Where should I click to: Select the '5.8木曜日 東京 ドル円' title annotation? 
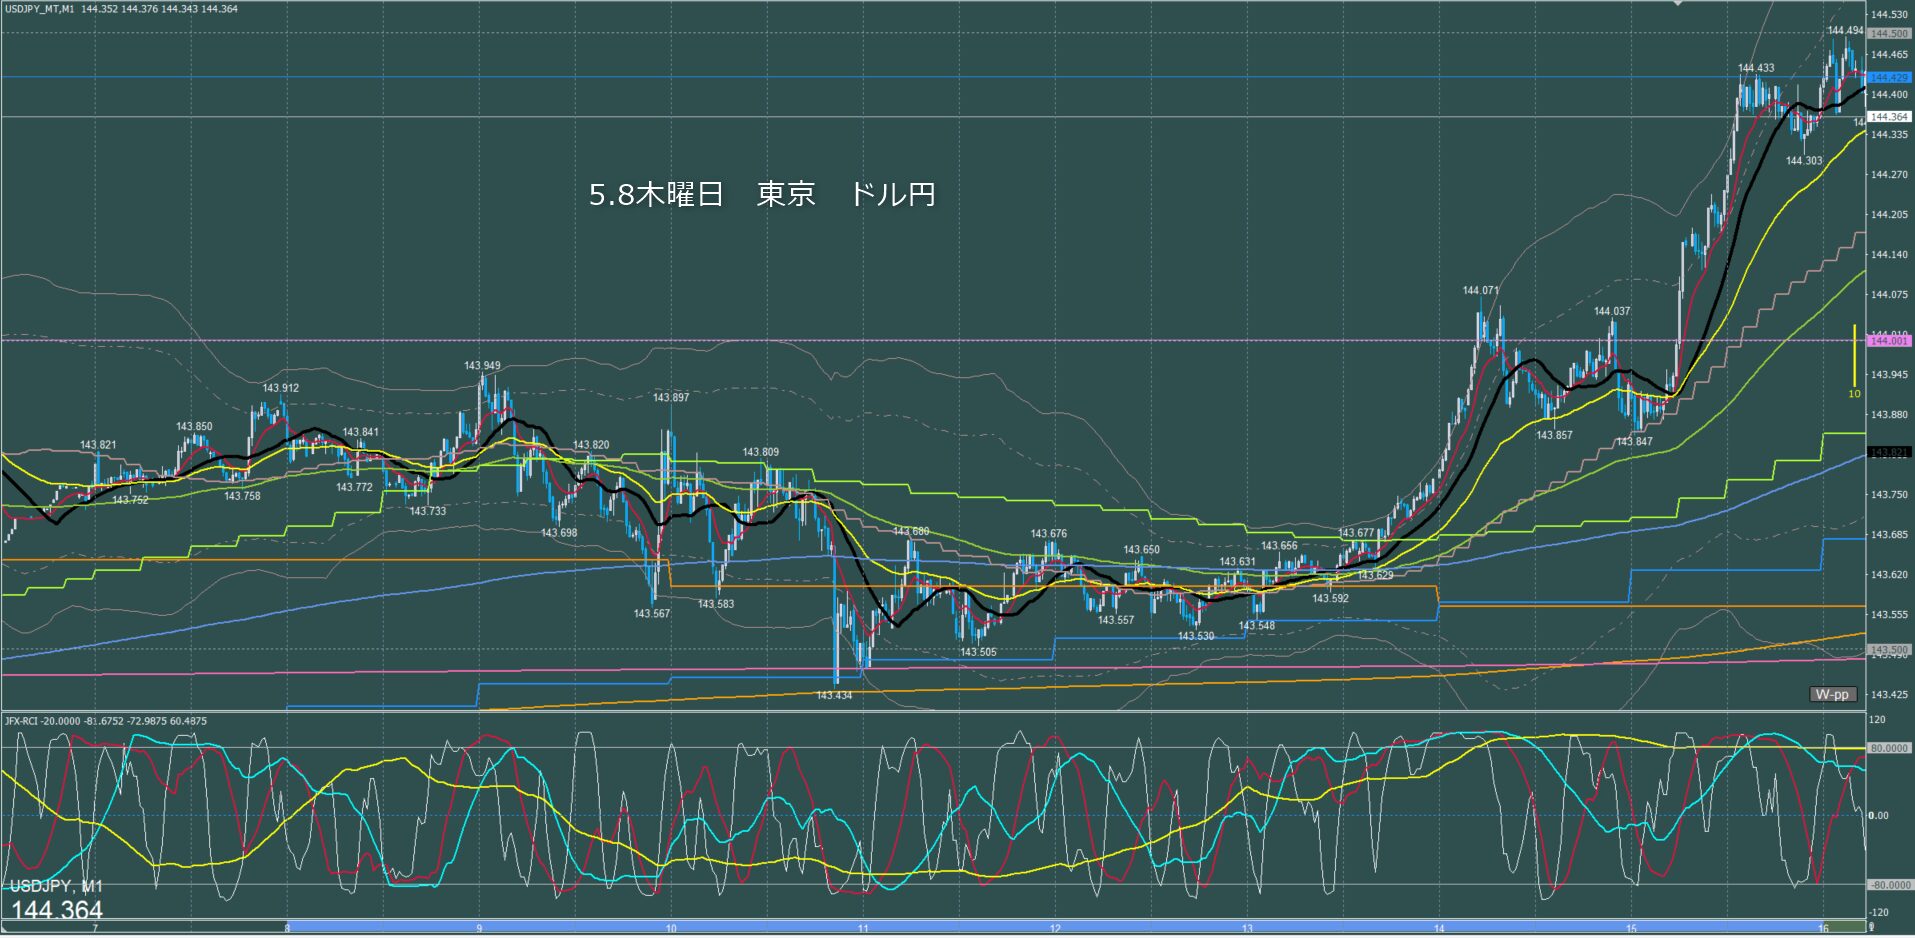tap(762, 194)
